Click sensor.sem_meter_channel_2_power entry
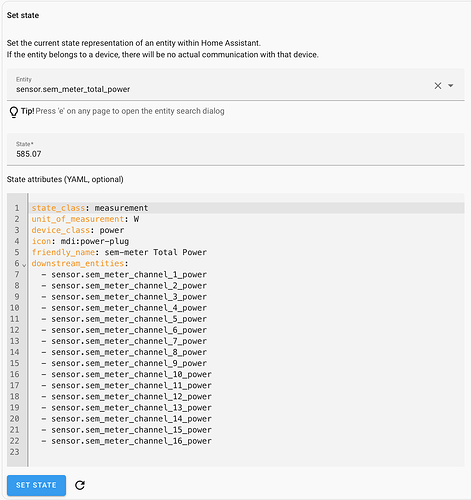 (129, 286)
